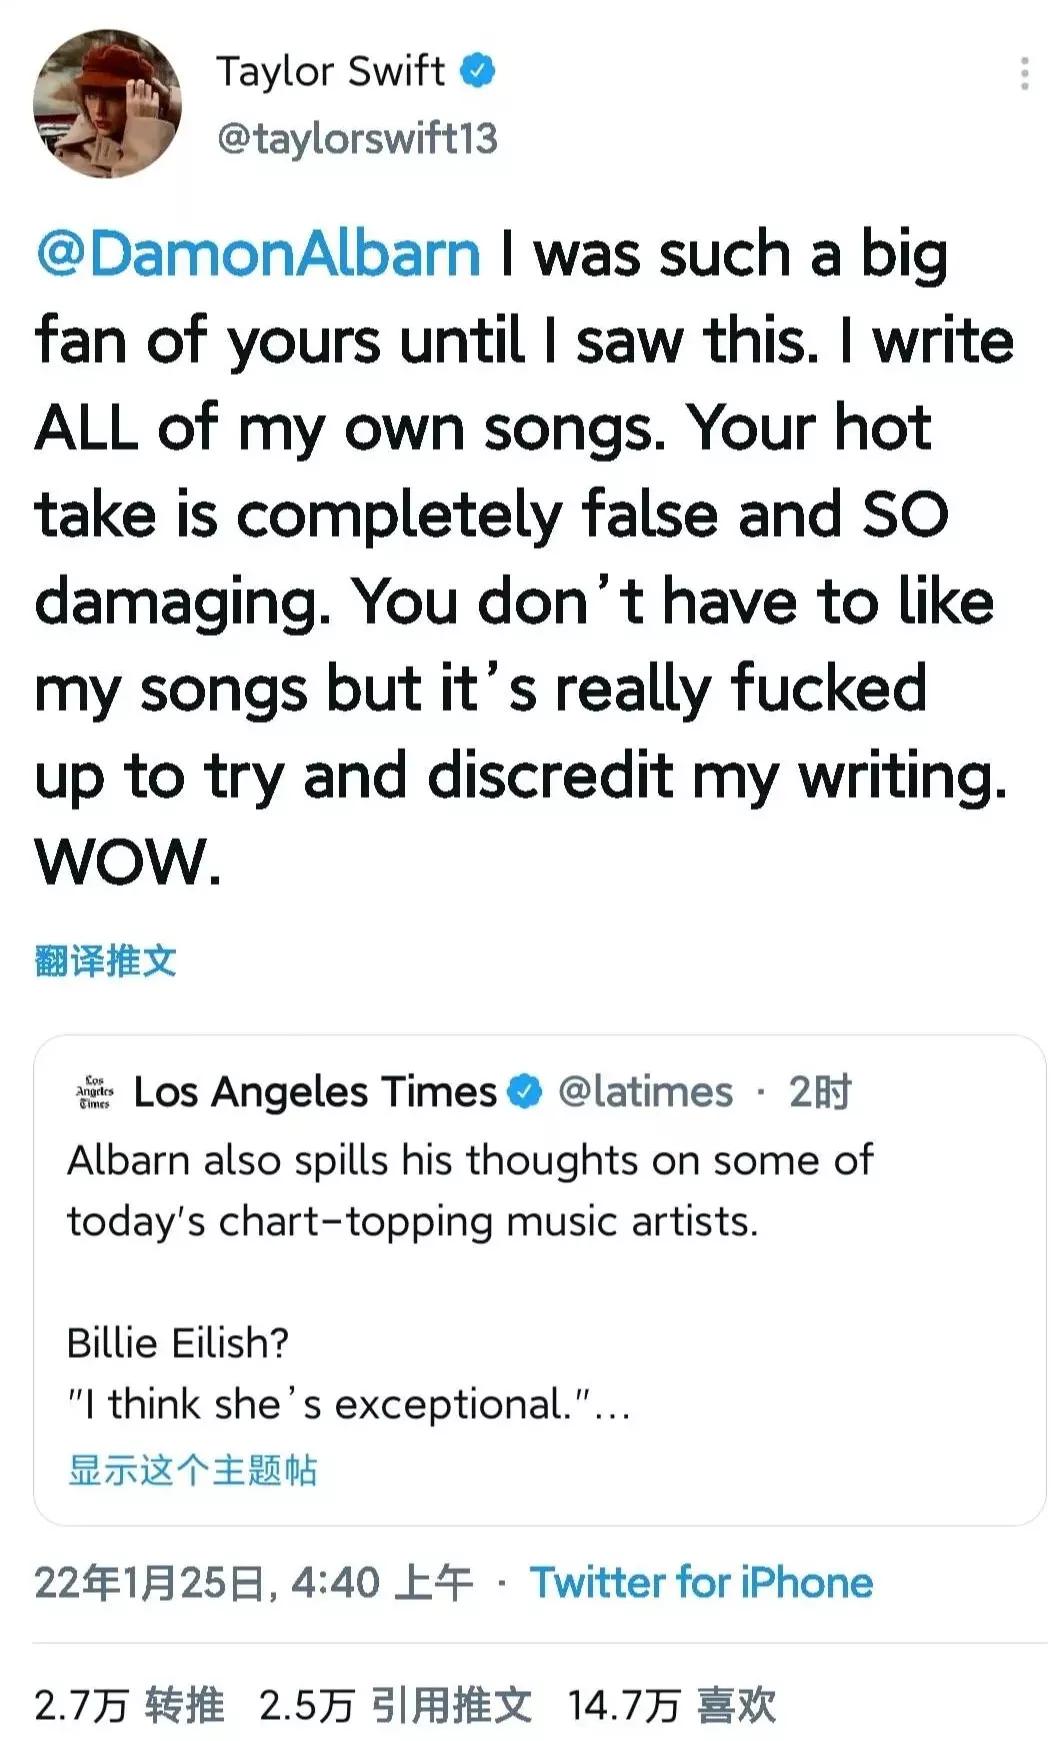Click the @latimes handle

(x=645, y=1092)
